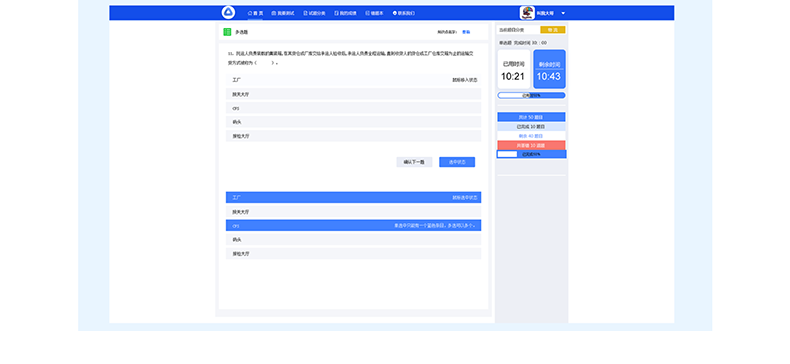Screen dimensions: 790x364
Task: Click the yellow button in sidebar header
Action: click(553, 30)
